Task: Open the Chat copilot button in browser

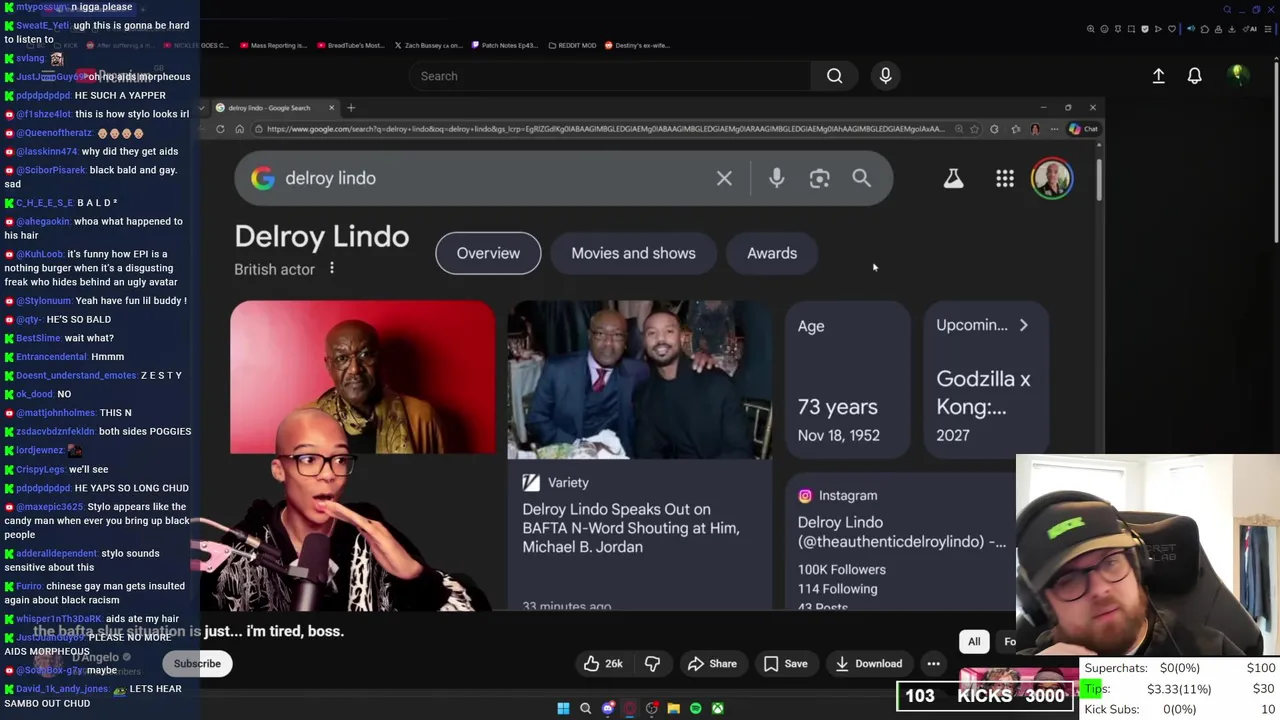Action: point(1084,129)
